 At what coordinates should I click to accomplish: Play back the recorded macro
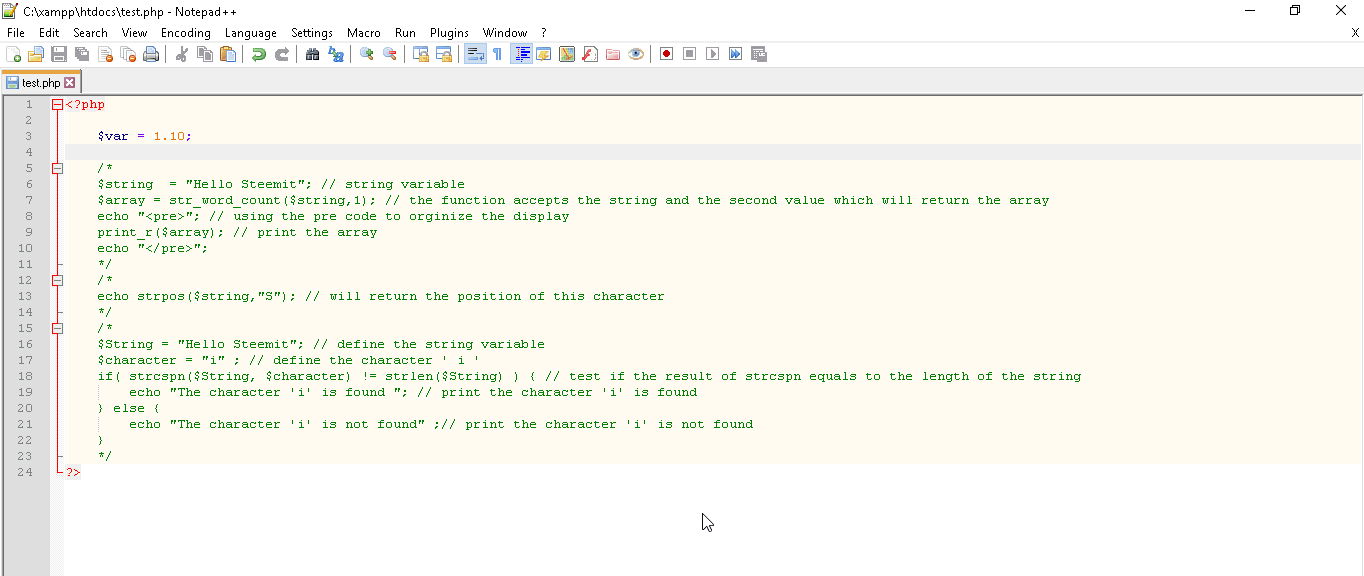coord(712,54)
